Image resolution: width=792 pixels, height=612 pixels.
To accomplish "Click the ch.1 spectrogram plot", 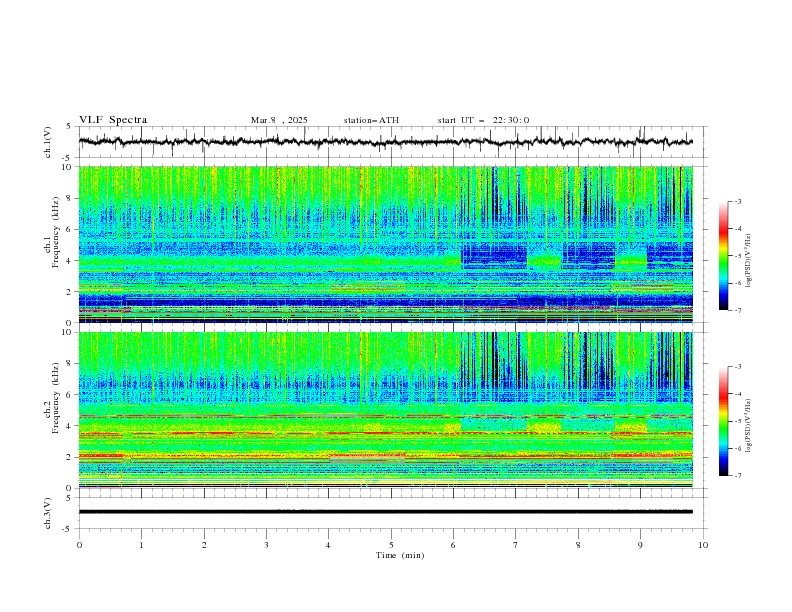I will point(386,244).
